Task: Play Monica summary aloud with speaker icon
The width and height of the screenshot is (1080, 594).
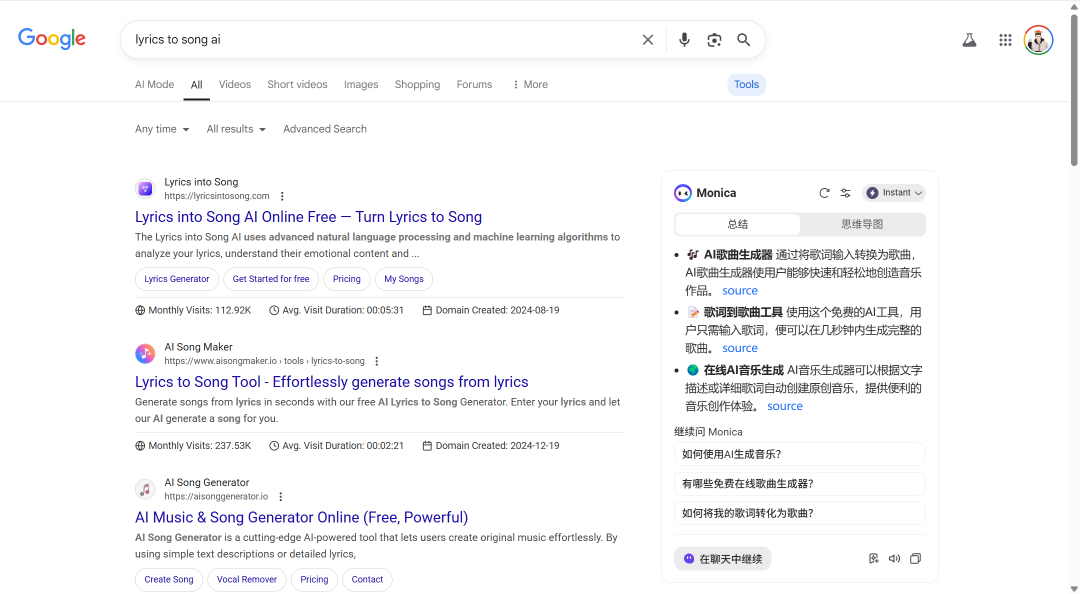Action: [x=894, y=559]
